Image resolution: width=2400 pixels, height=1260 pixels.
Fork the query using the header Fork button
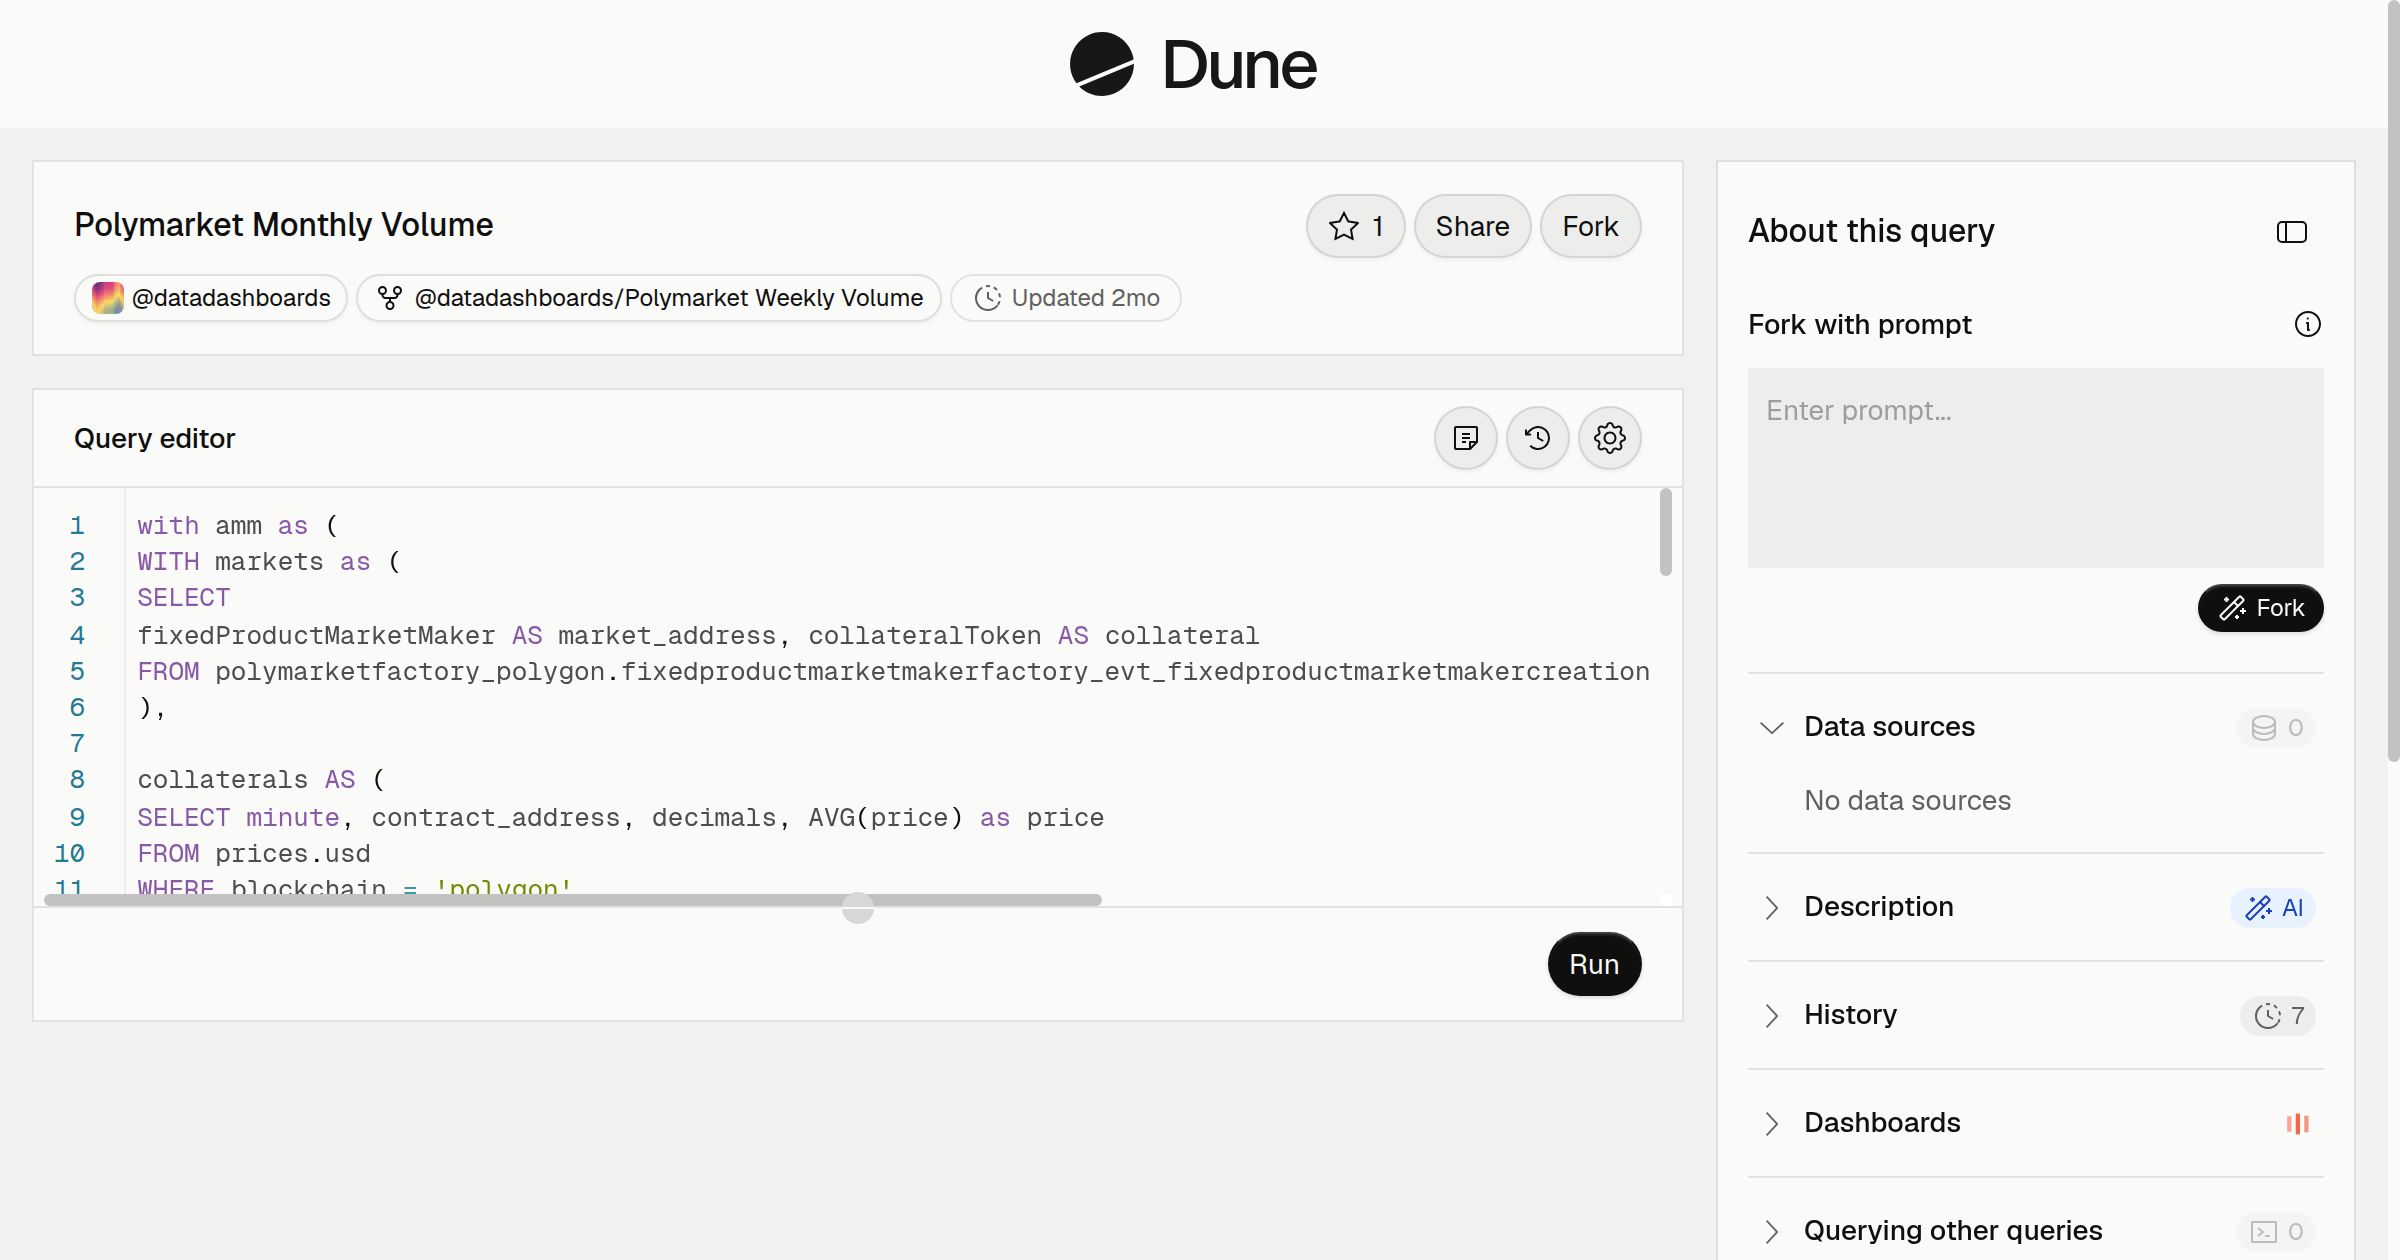1590,226
